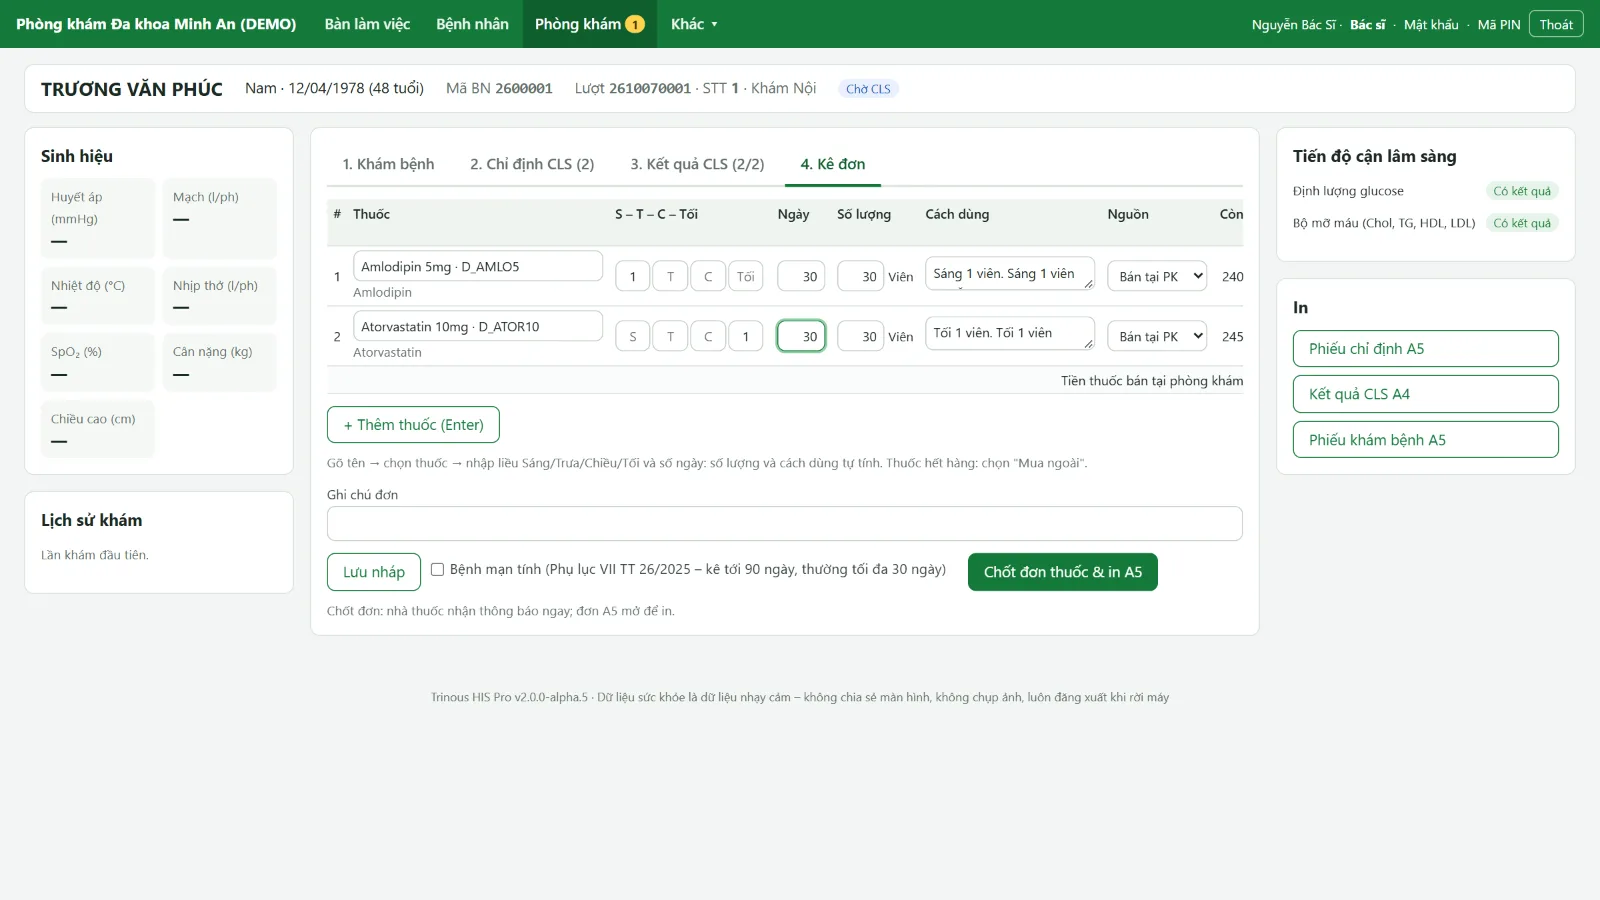
Task: Click the Mật khẩu link
Action: (x=1431, y=25)
